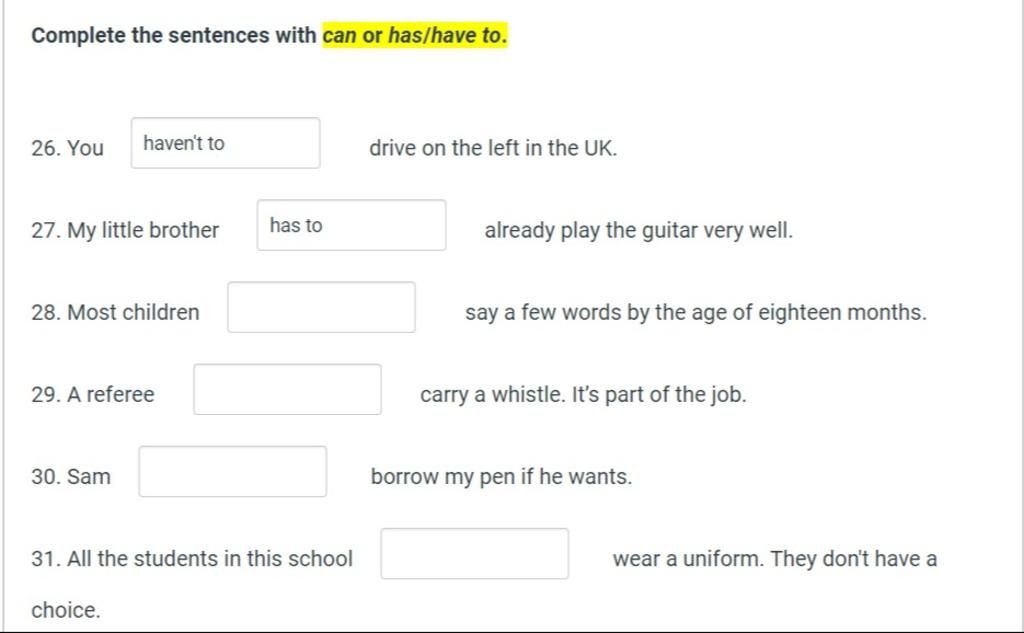The height and width of the screenshot is (633, 1024).
Task: Focus the blank after "Most children"
Action: point(321,307)
